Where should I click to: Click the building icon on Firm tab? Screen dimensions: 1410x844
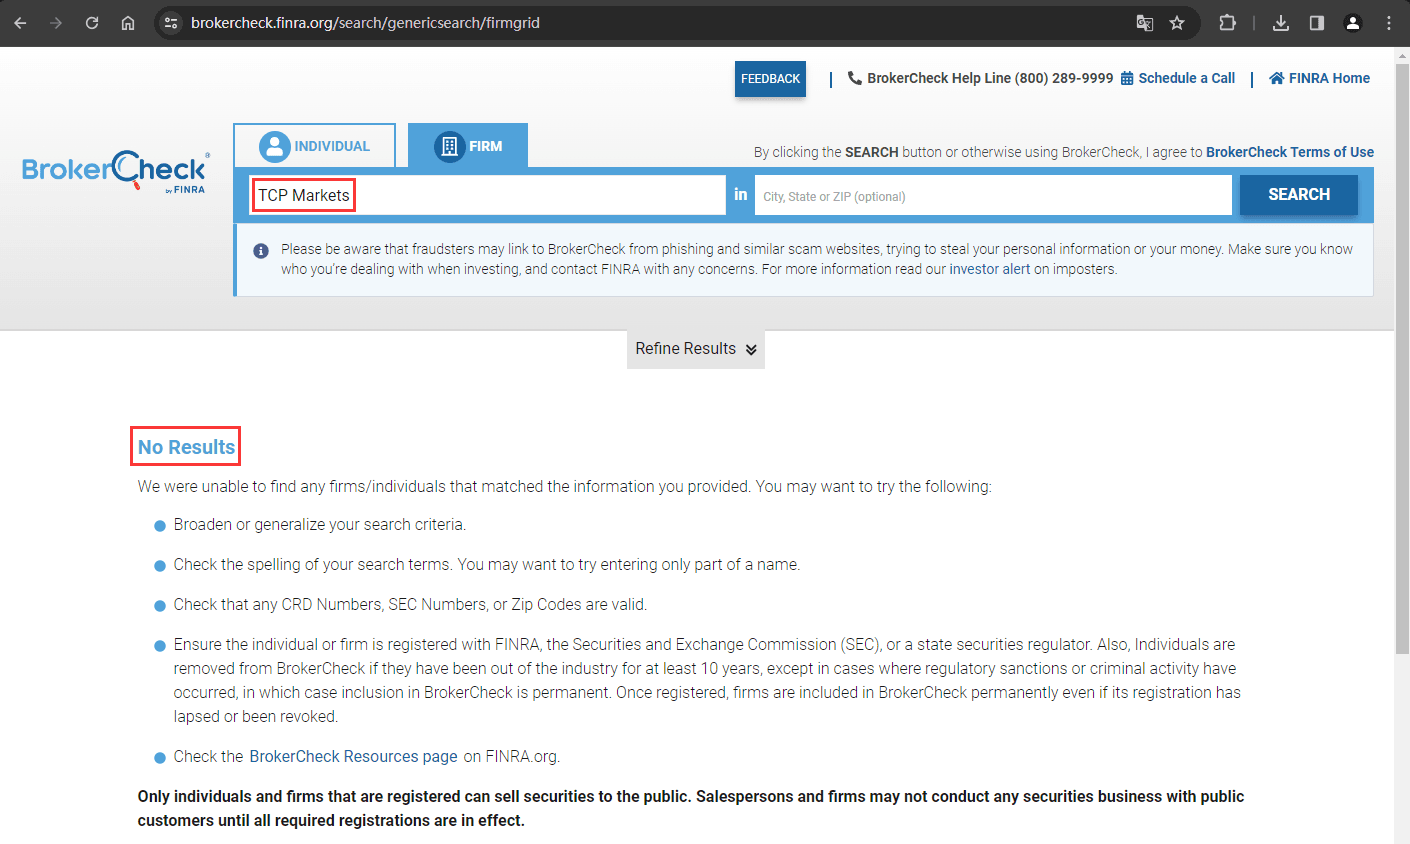(x=449, y=146)
